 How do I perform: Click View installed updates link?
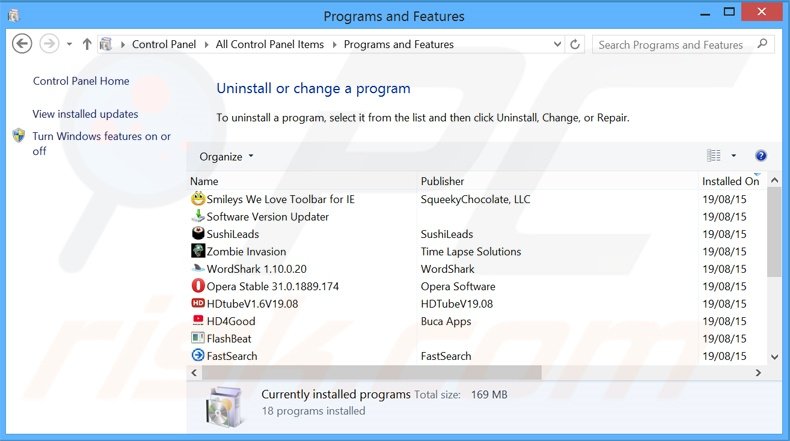point(85,114)
